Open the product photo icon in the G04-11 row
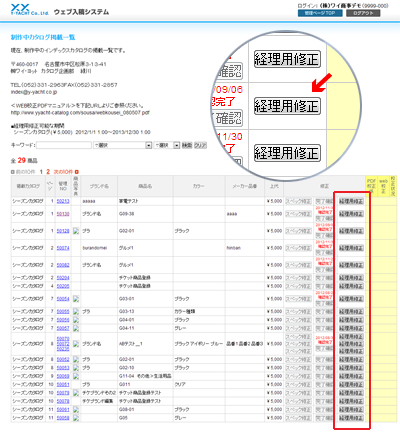This screenshot has height=434, width=400. tap(76, 328)
